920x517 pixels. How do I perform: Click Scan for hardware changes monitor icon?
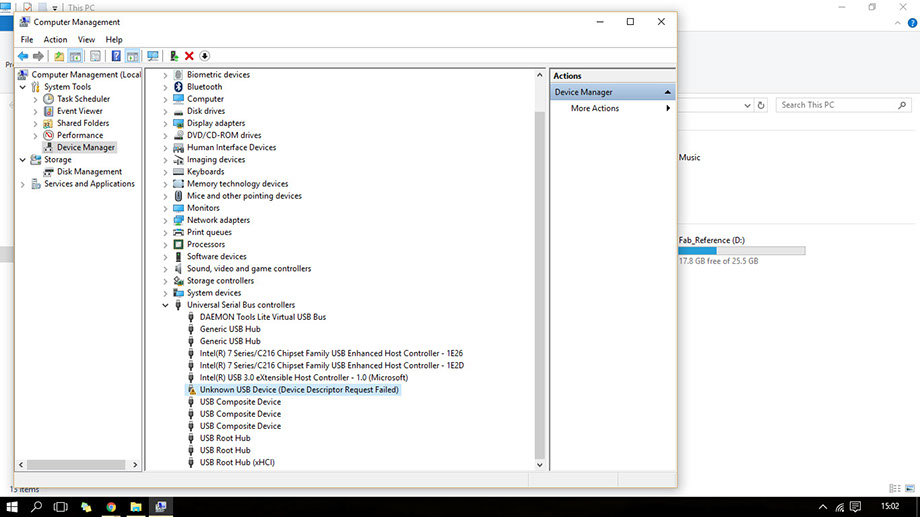(x=153, y=56)
